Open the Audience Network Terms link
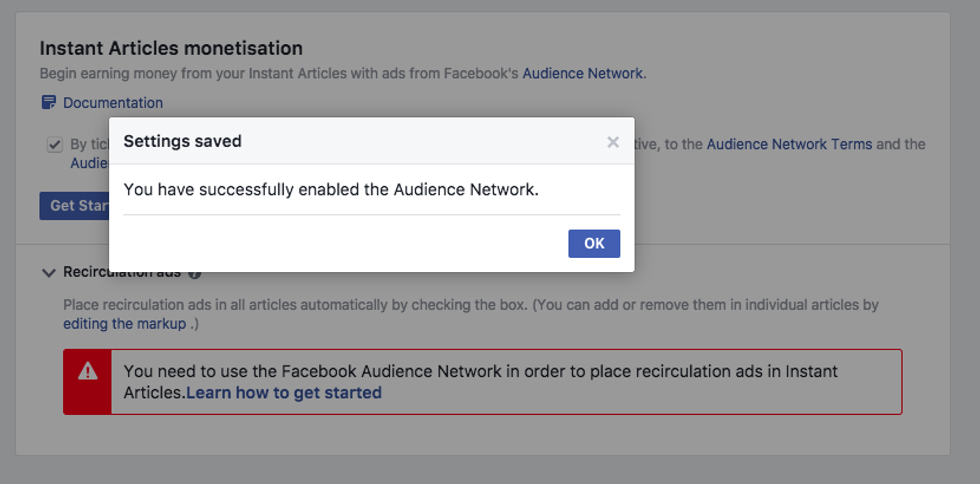980x484 pixels. [789, 144]
